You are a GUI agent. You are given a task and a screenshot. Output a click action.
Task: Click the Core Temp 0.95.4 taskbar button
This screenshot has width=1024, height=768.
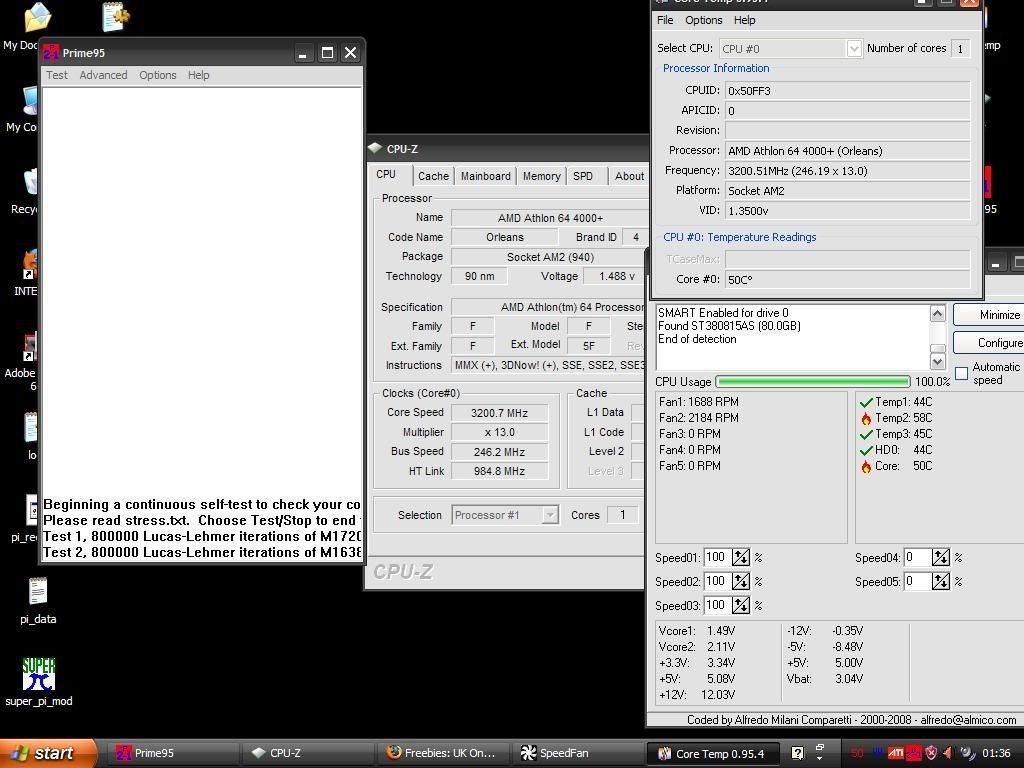tap(714, 753)
